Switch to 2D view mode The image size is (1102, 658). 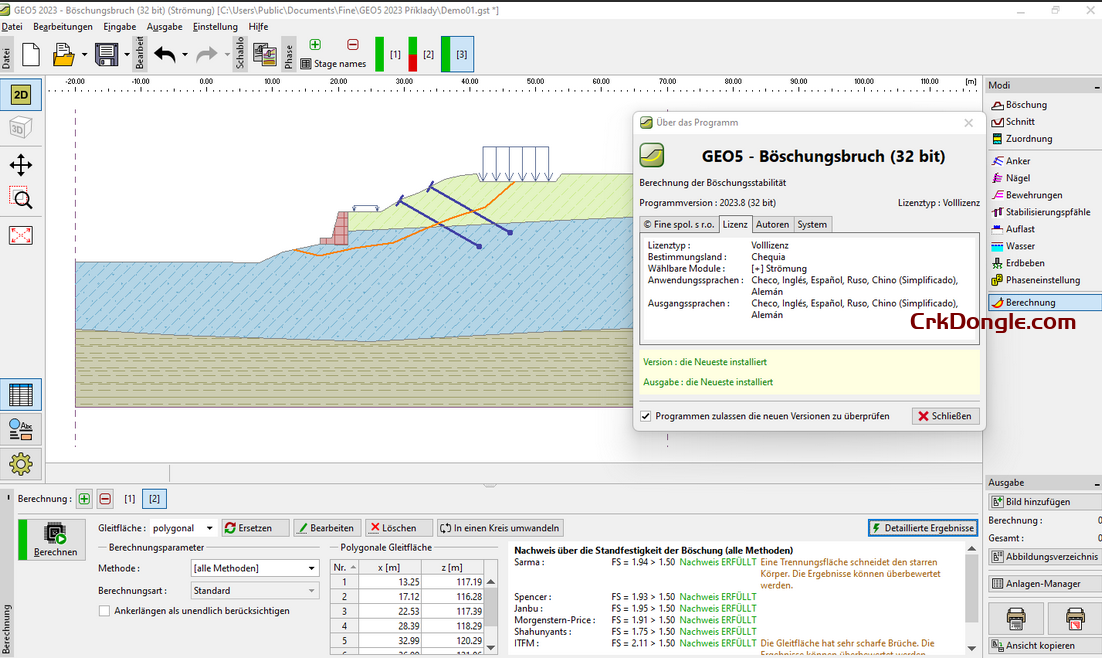point(20,95)
